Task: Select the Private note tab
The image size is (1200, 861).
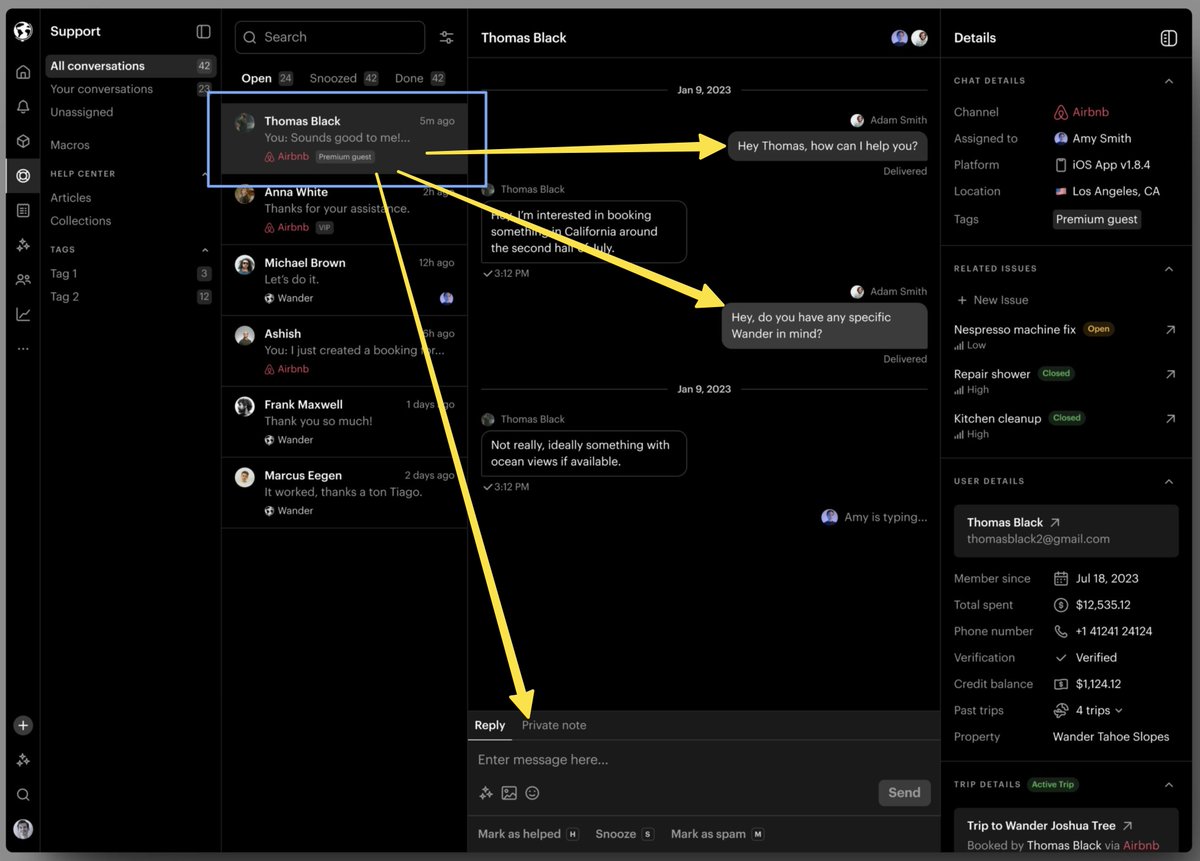Action: click(x=554, y=725)
